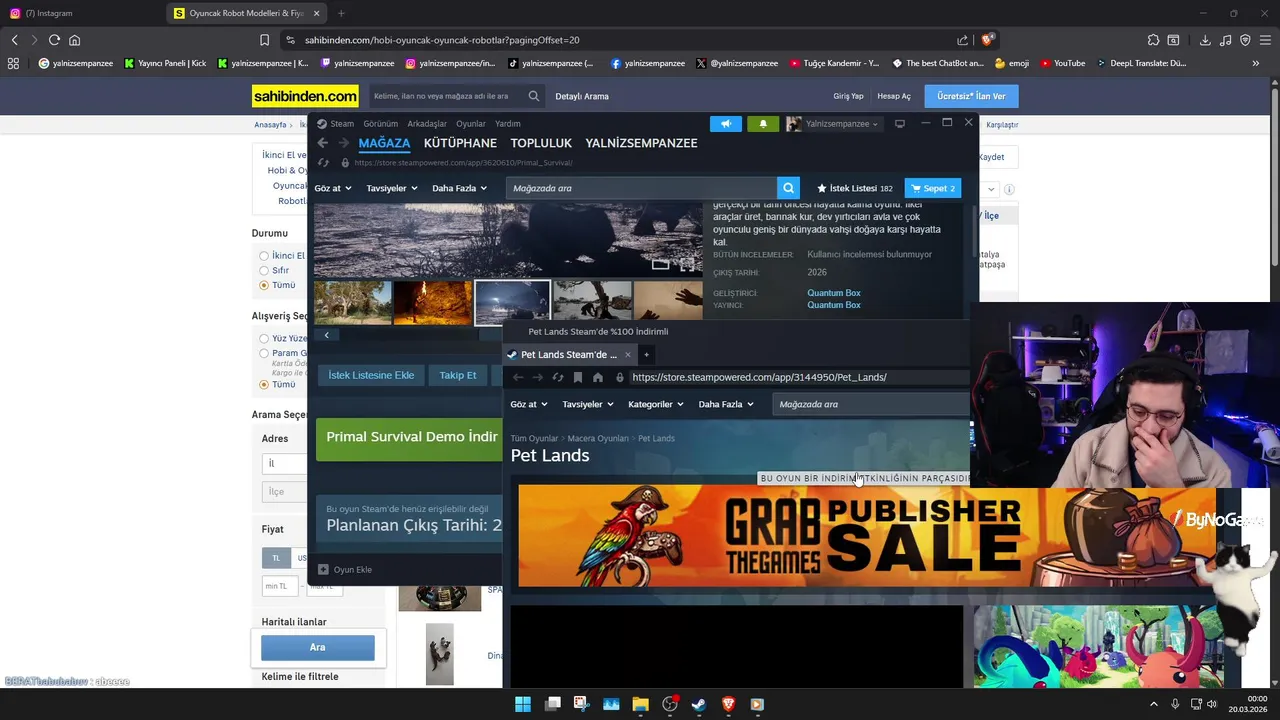Open the browser extensions puzzle icon
This screenshot has height=720, width=1280.
1153,40
